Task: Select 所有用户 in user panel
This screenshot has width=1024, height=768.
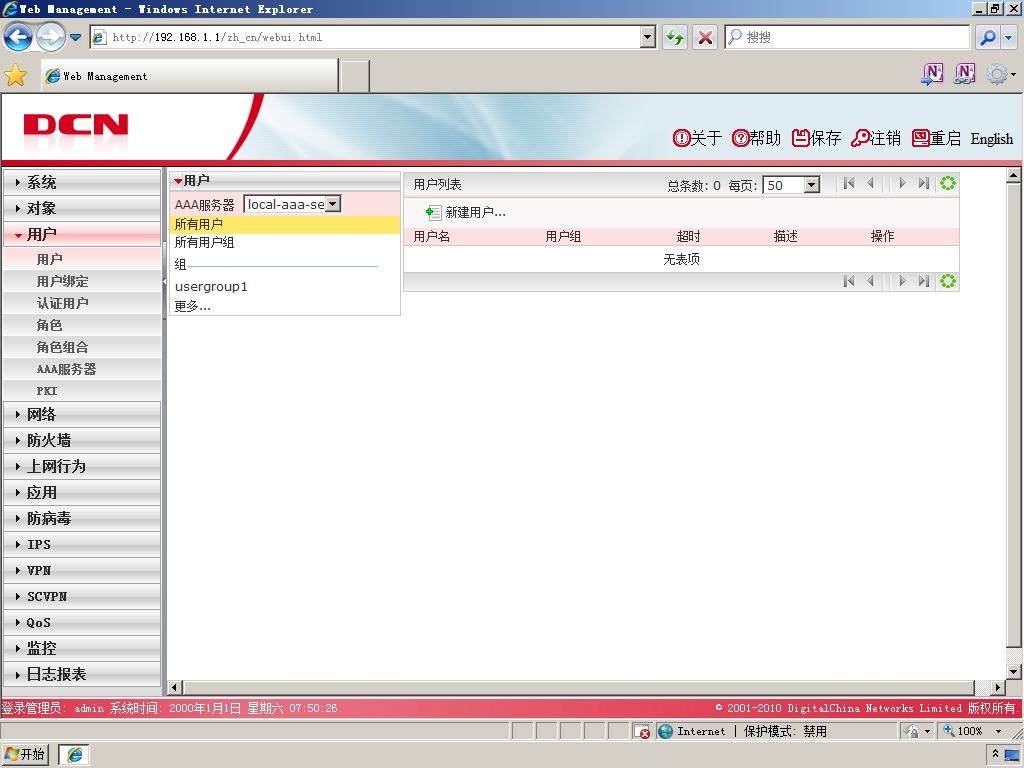Action: [285, 225]
